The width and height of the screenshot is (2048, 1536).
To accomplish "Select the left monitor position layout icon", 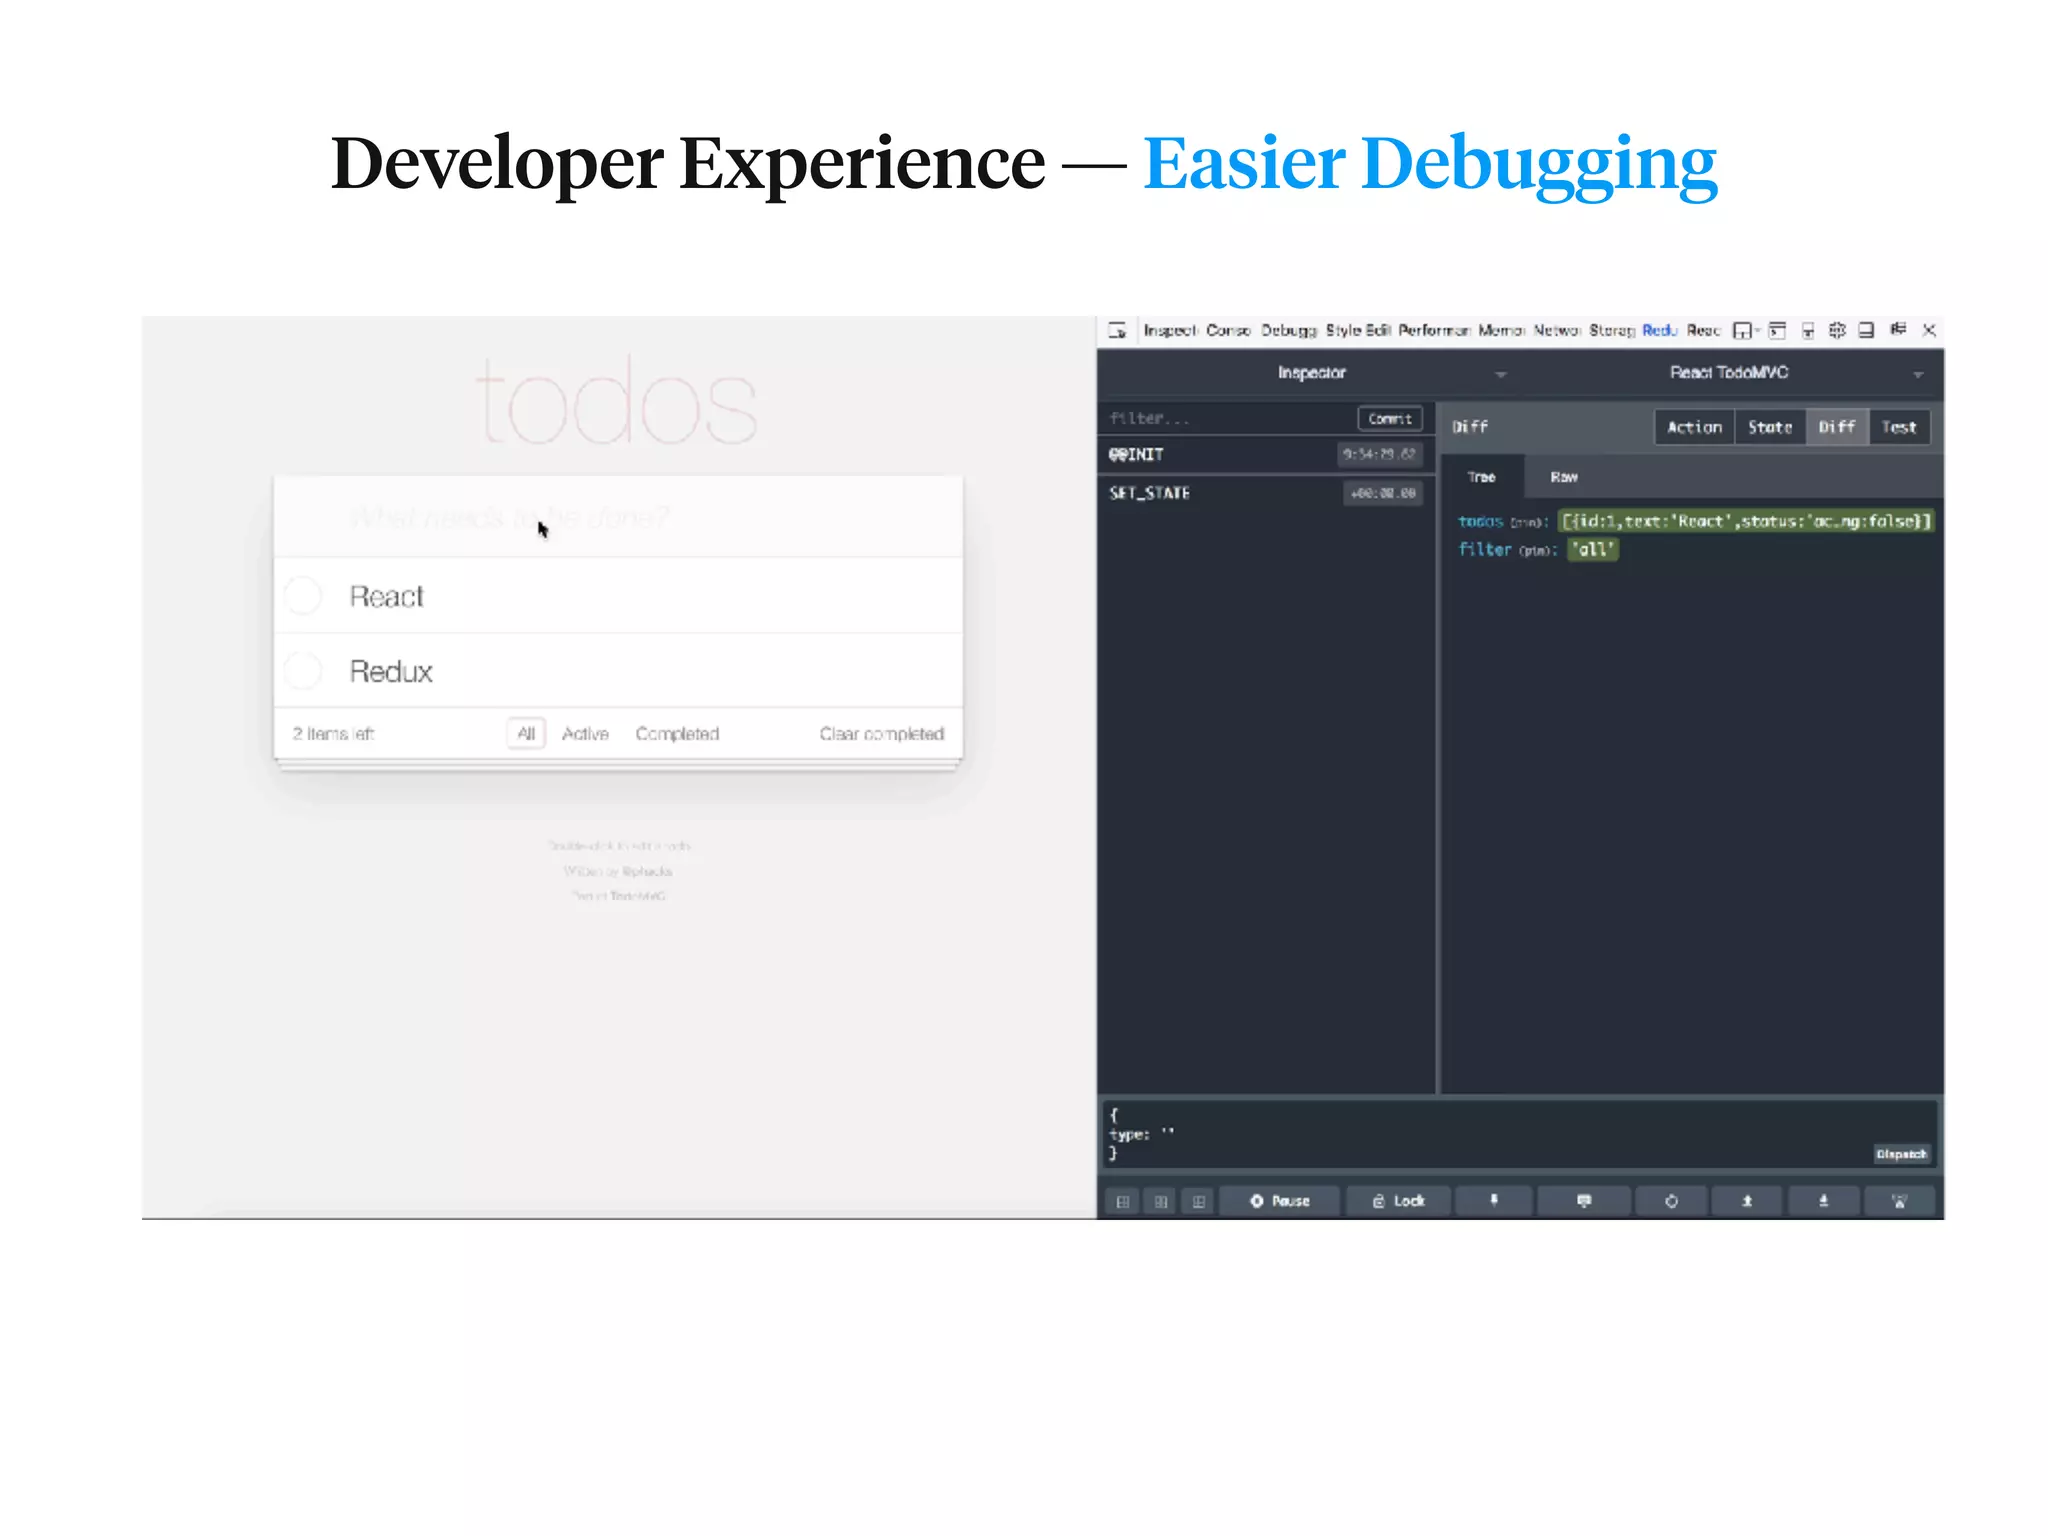I will [1123, 1201].
